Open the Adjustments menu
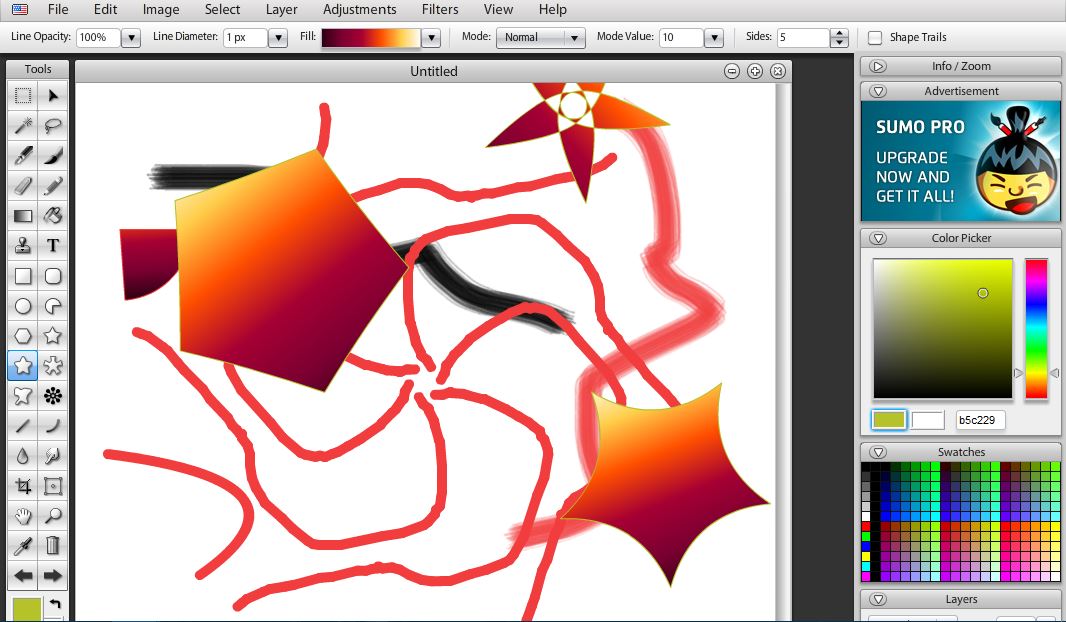 click(360, 9)
